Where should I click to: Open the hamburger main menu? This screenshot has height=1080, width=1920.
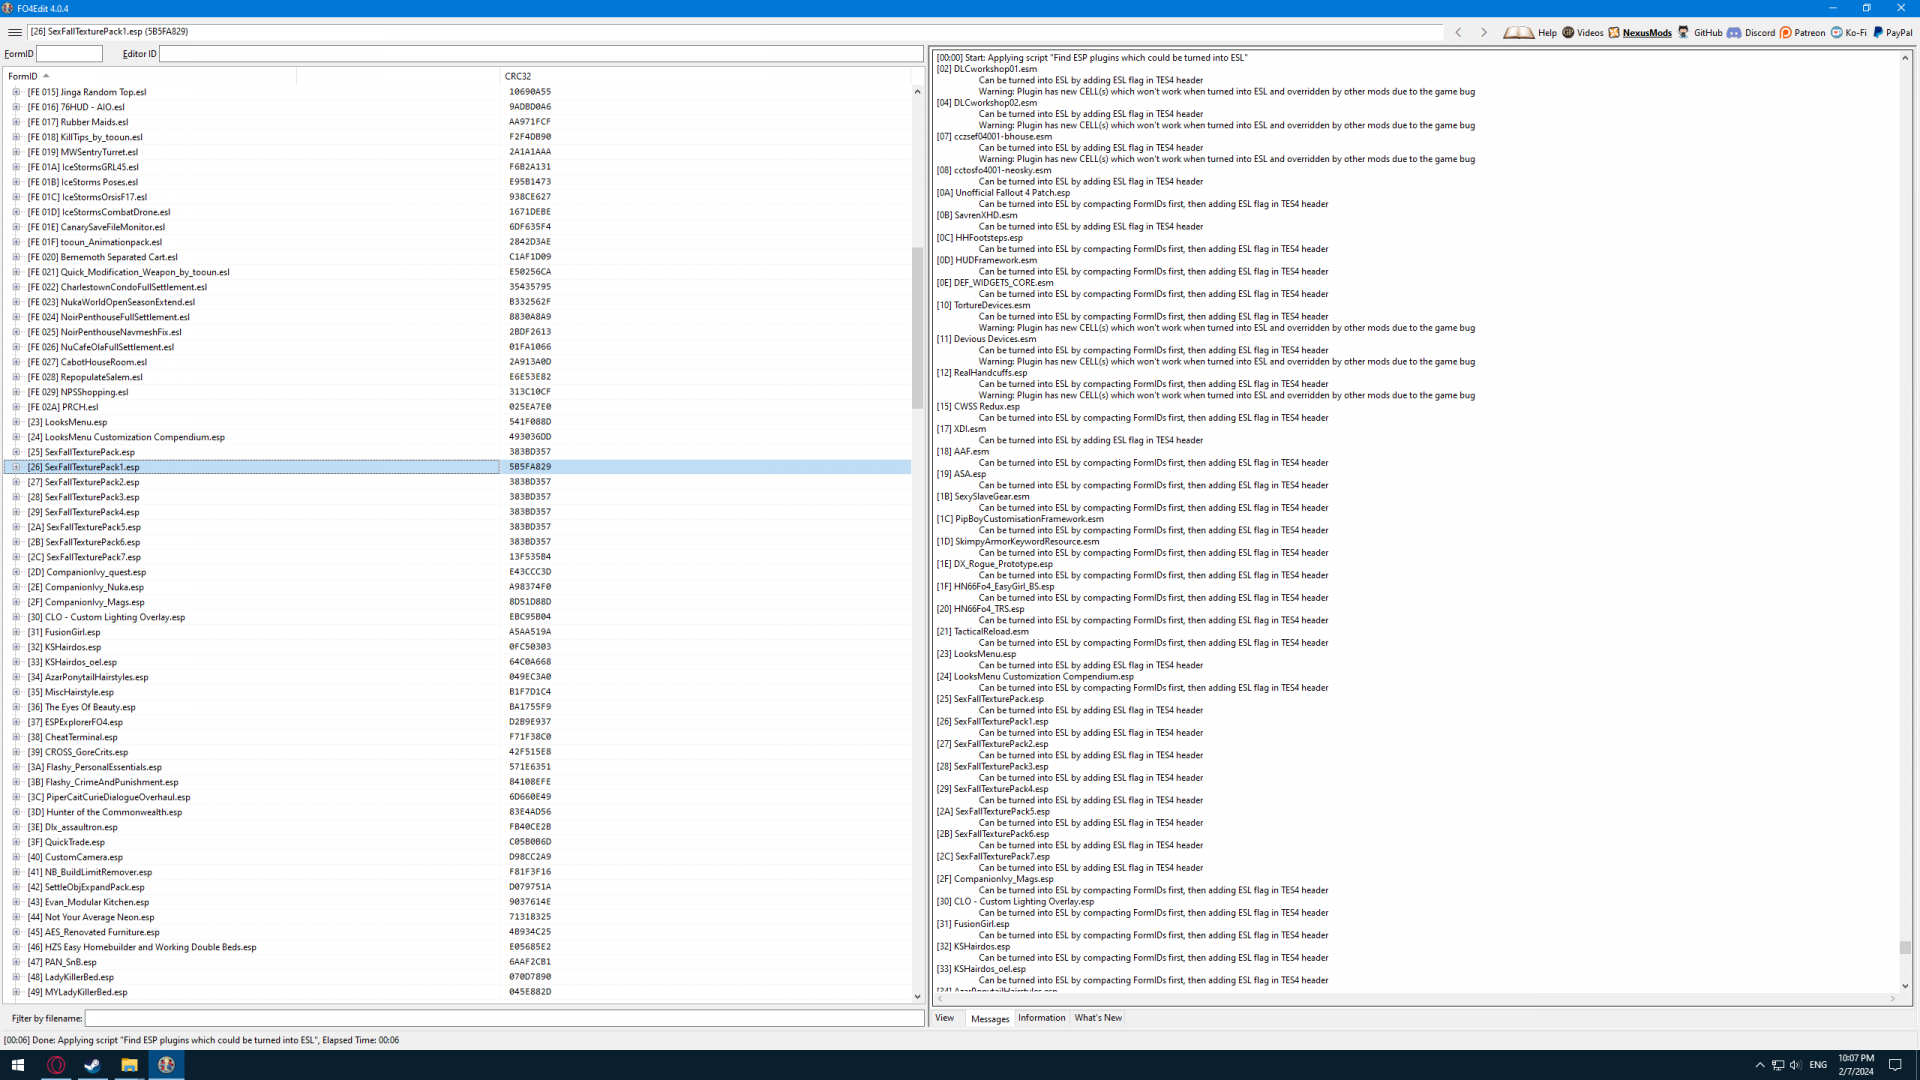pyautogui.click(x=15, y=32)
